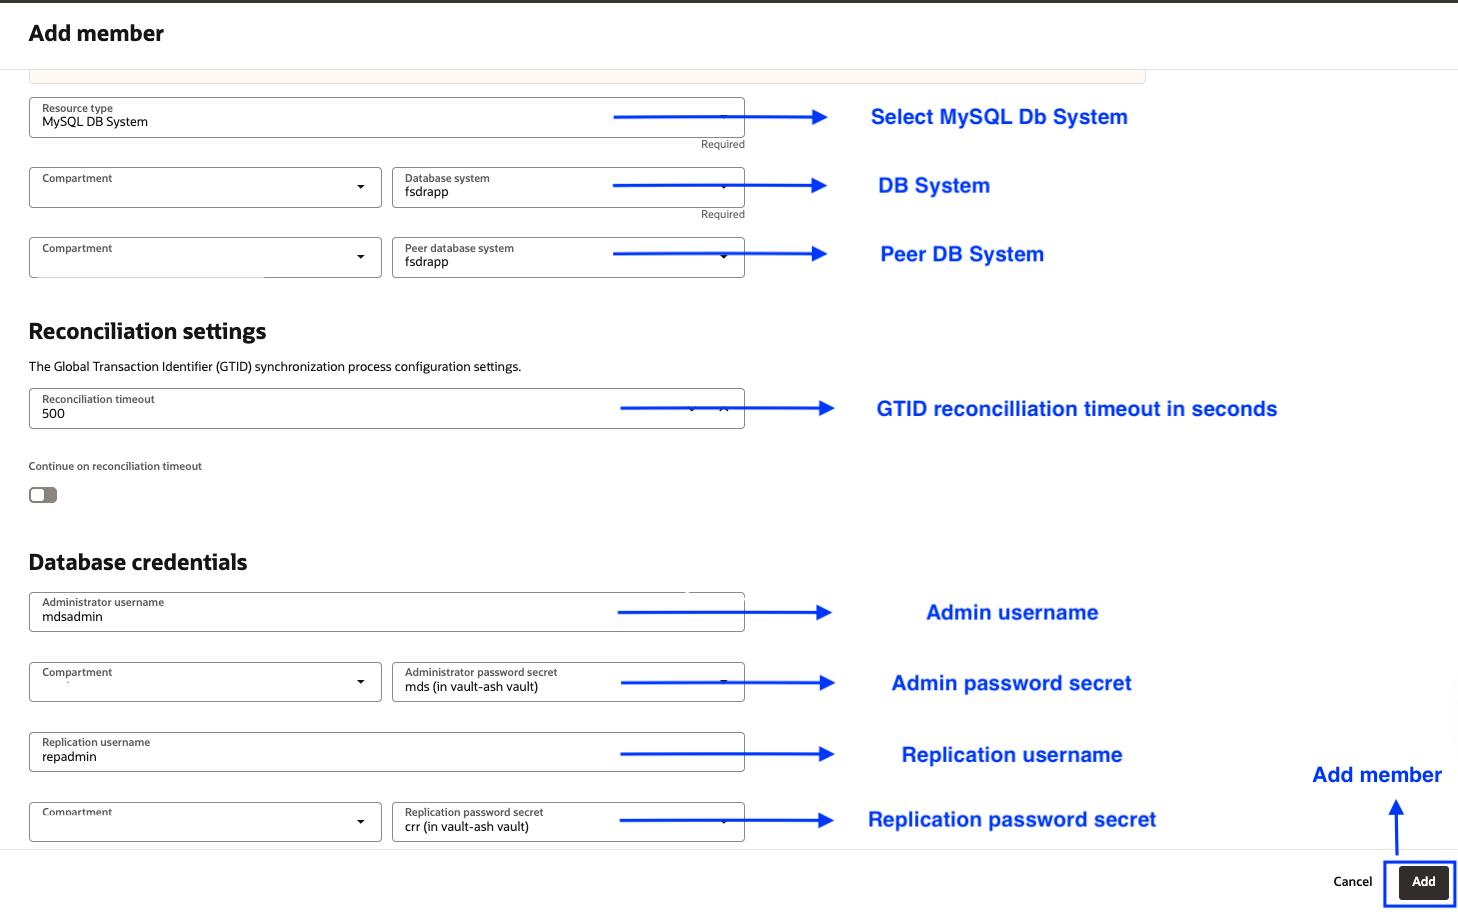The width and height of the screenshot is (1458, 912).
Task: Click caret arrow in Replication password secret's Compartment
Action: coord(360,822)
